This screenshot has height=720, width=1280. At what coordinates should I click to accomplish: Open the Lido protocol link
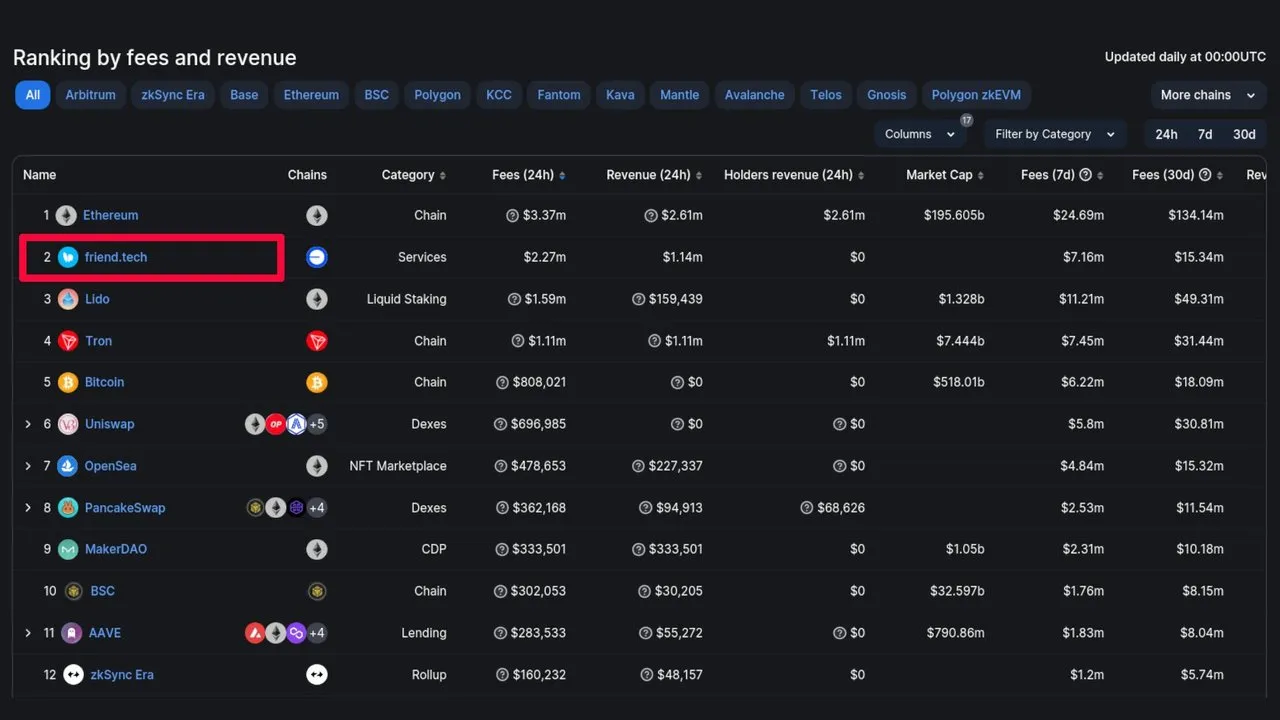pyautogui.click(x=97, y=299)
